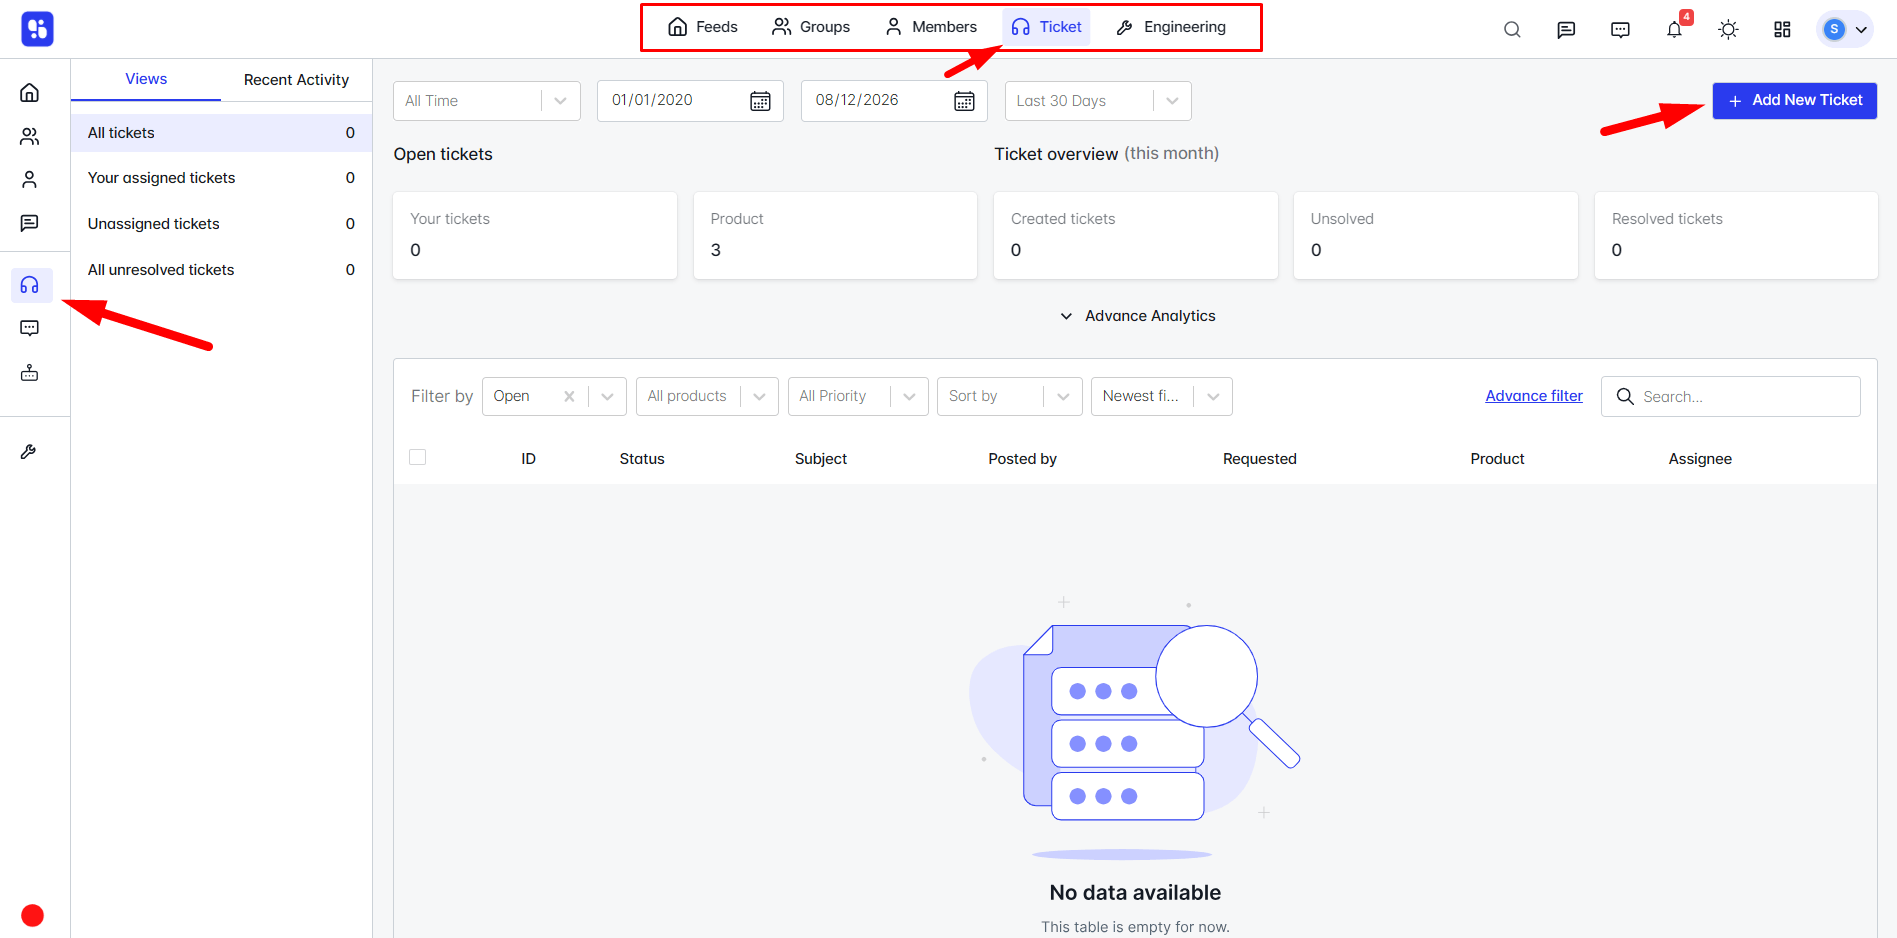This screenshot has height=938, width=1897.
Task: Open the All Priority dropdown
Action: pyautogui.click(x=858, y=396)
